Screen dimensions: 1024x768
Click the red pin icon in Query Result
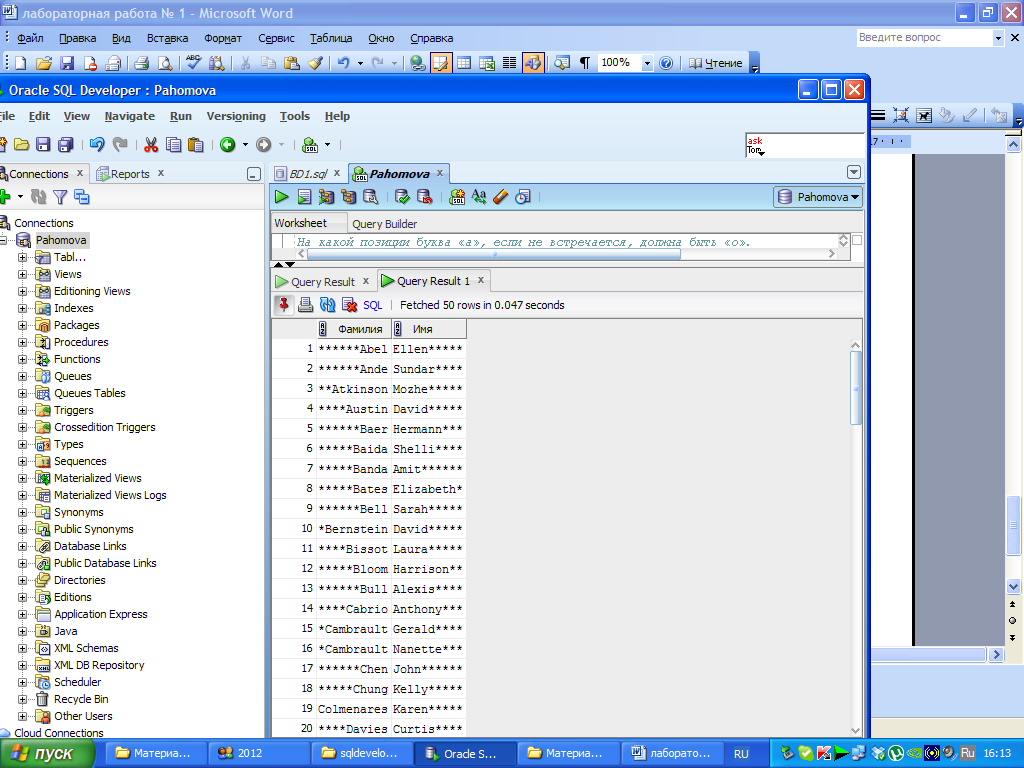[283, 305]
